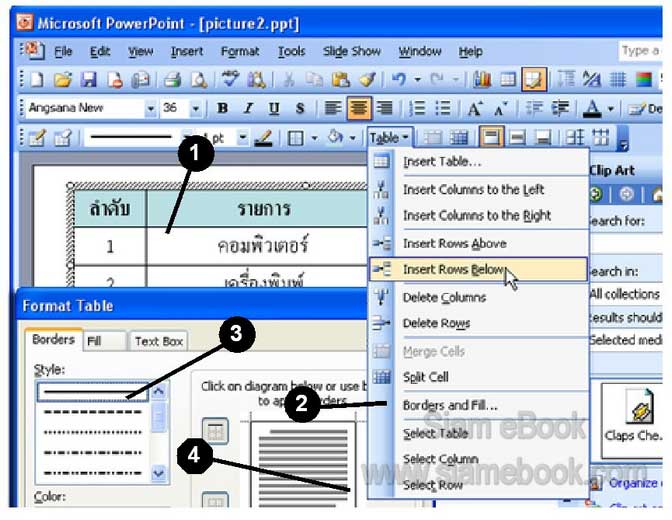Click the Border Color pen icon
This screenshot has height=520, width=672.
tap(263, 138)
